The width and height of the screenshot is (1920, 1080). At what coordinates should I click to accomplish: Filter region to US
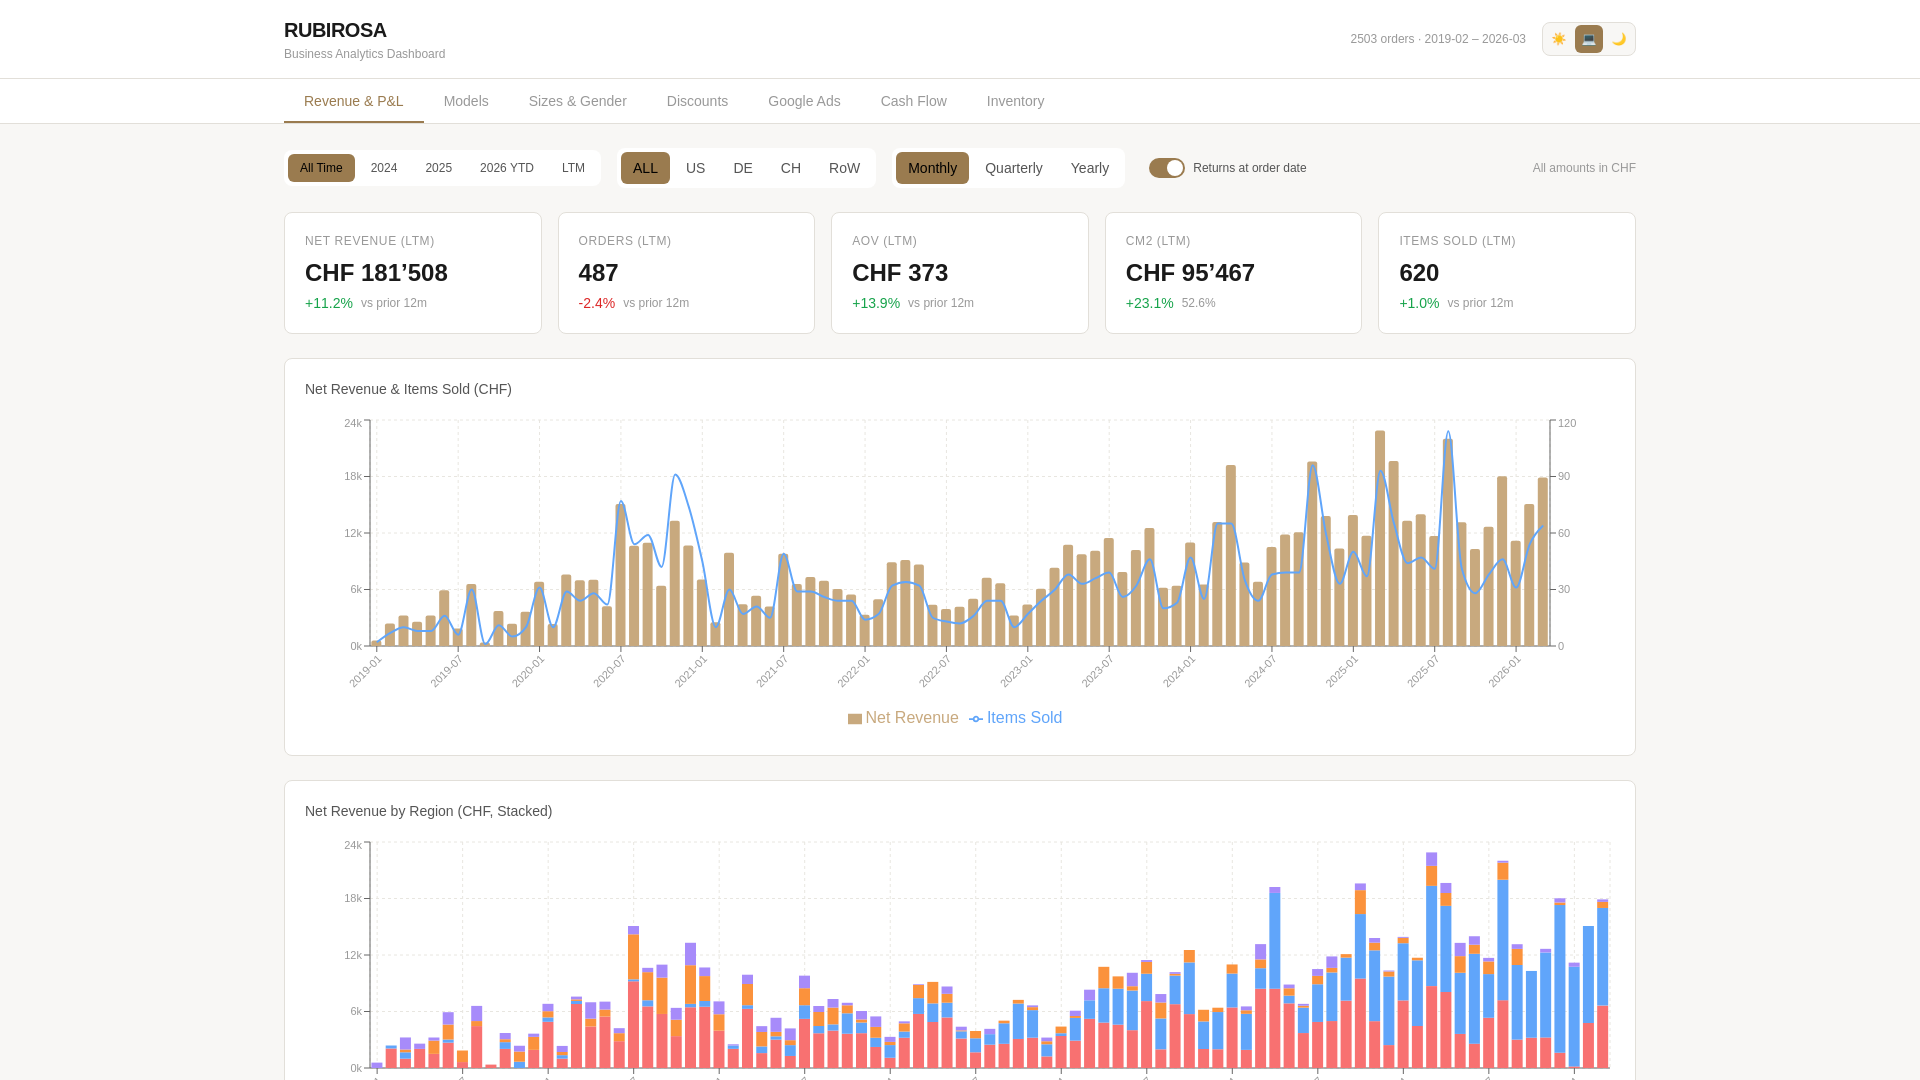click(x=696, y=168)
